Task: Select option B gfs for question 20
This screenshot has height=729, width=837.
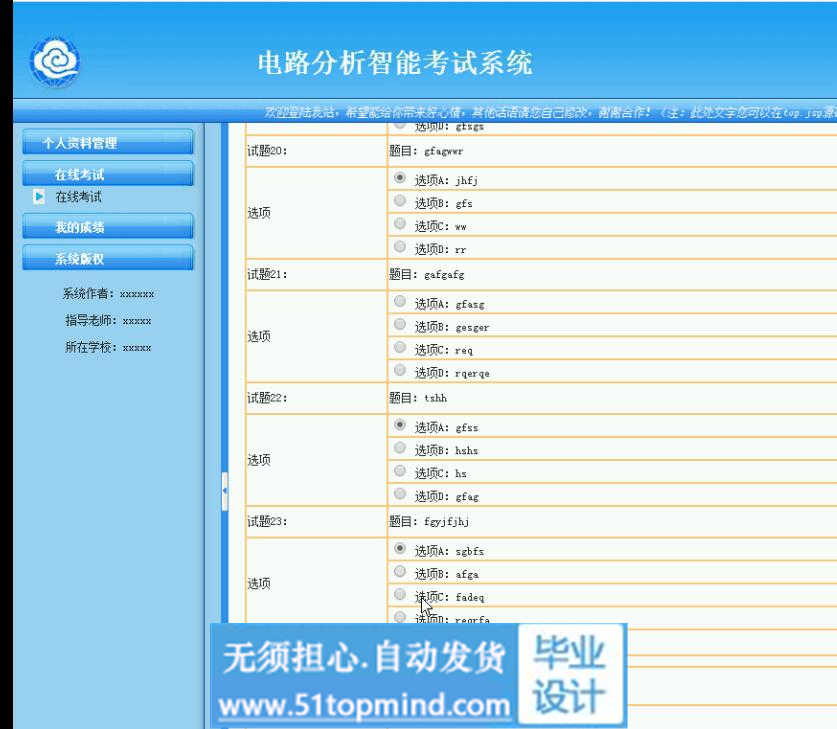Action: coord(400,201)
